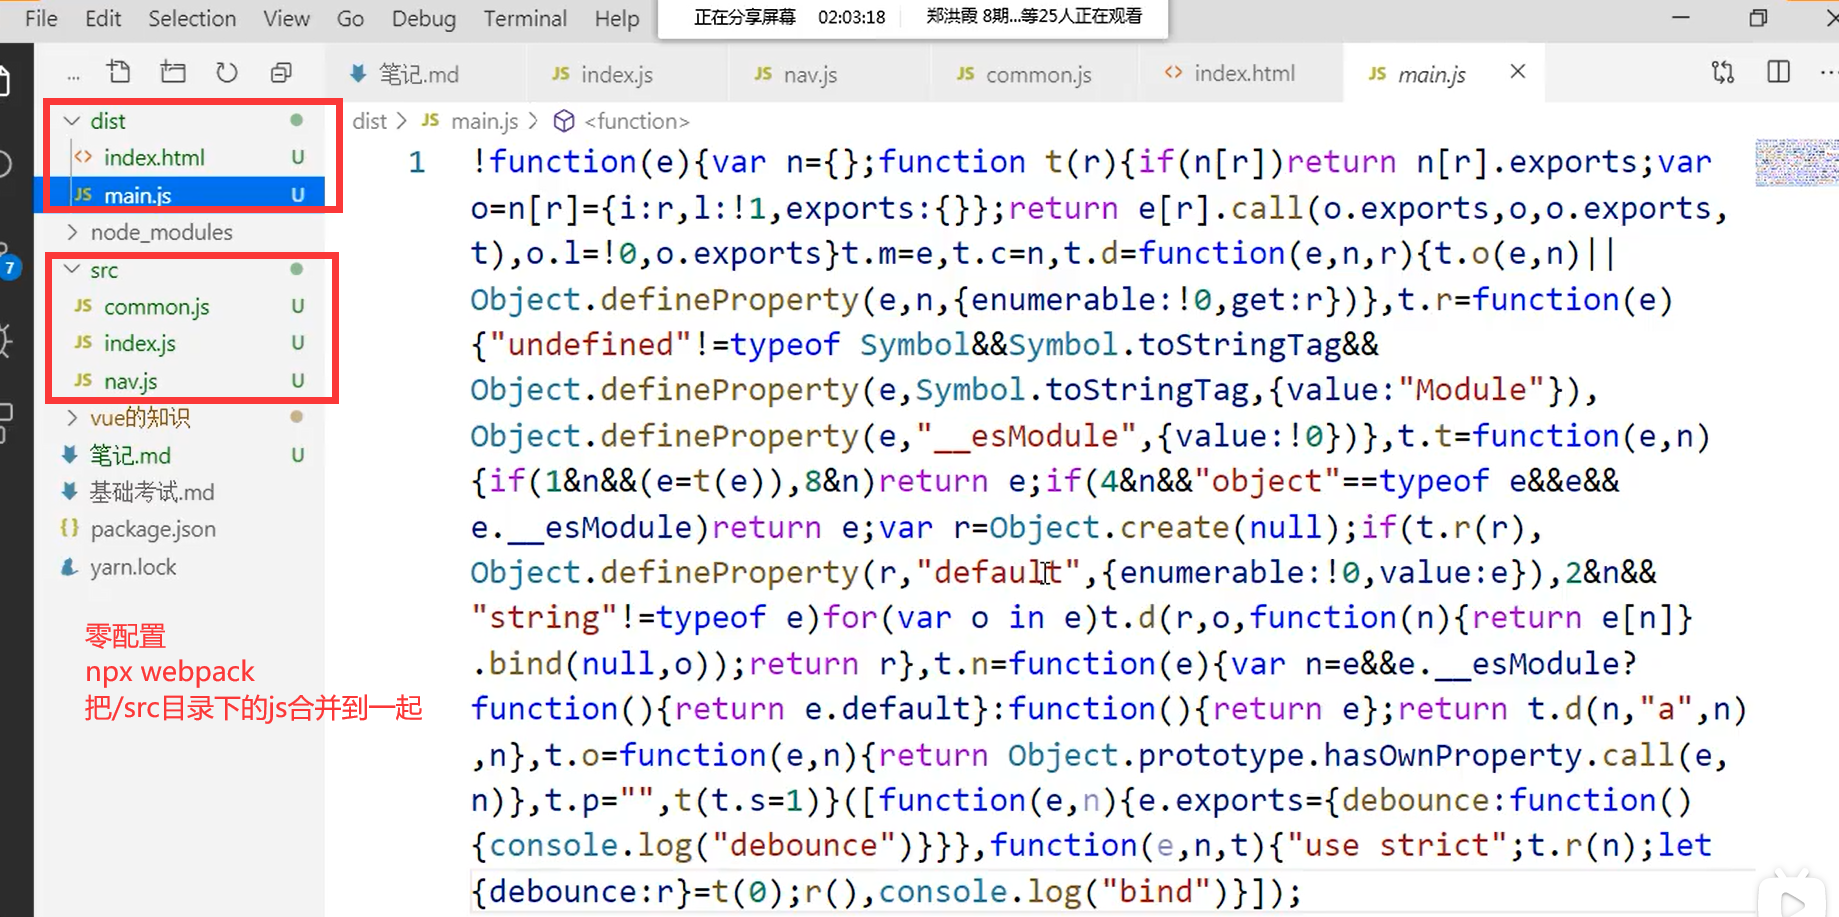Open source control changes icon in editor toolbar
The image size is (1839, 917).
click(x=1723, y=72)
